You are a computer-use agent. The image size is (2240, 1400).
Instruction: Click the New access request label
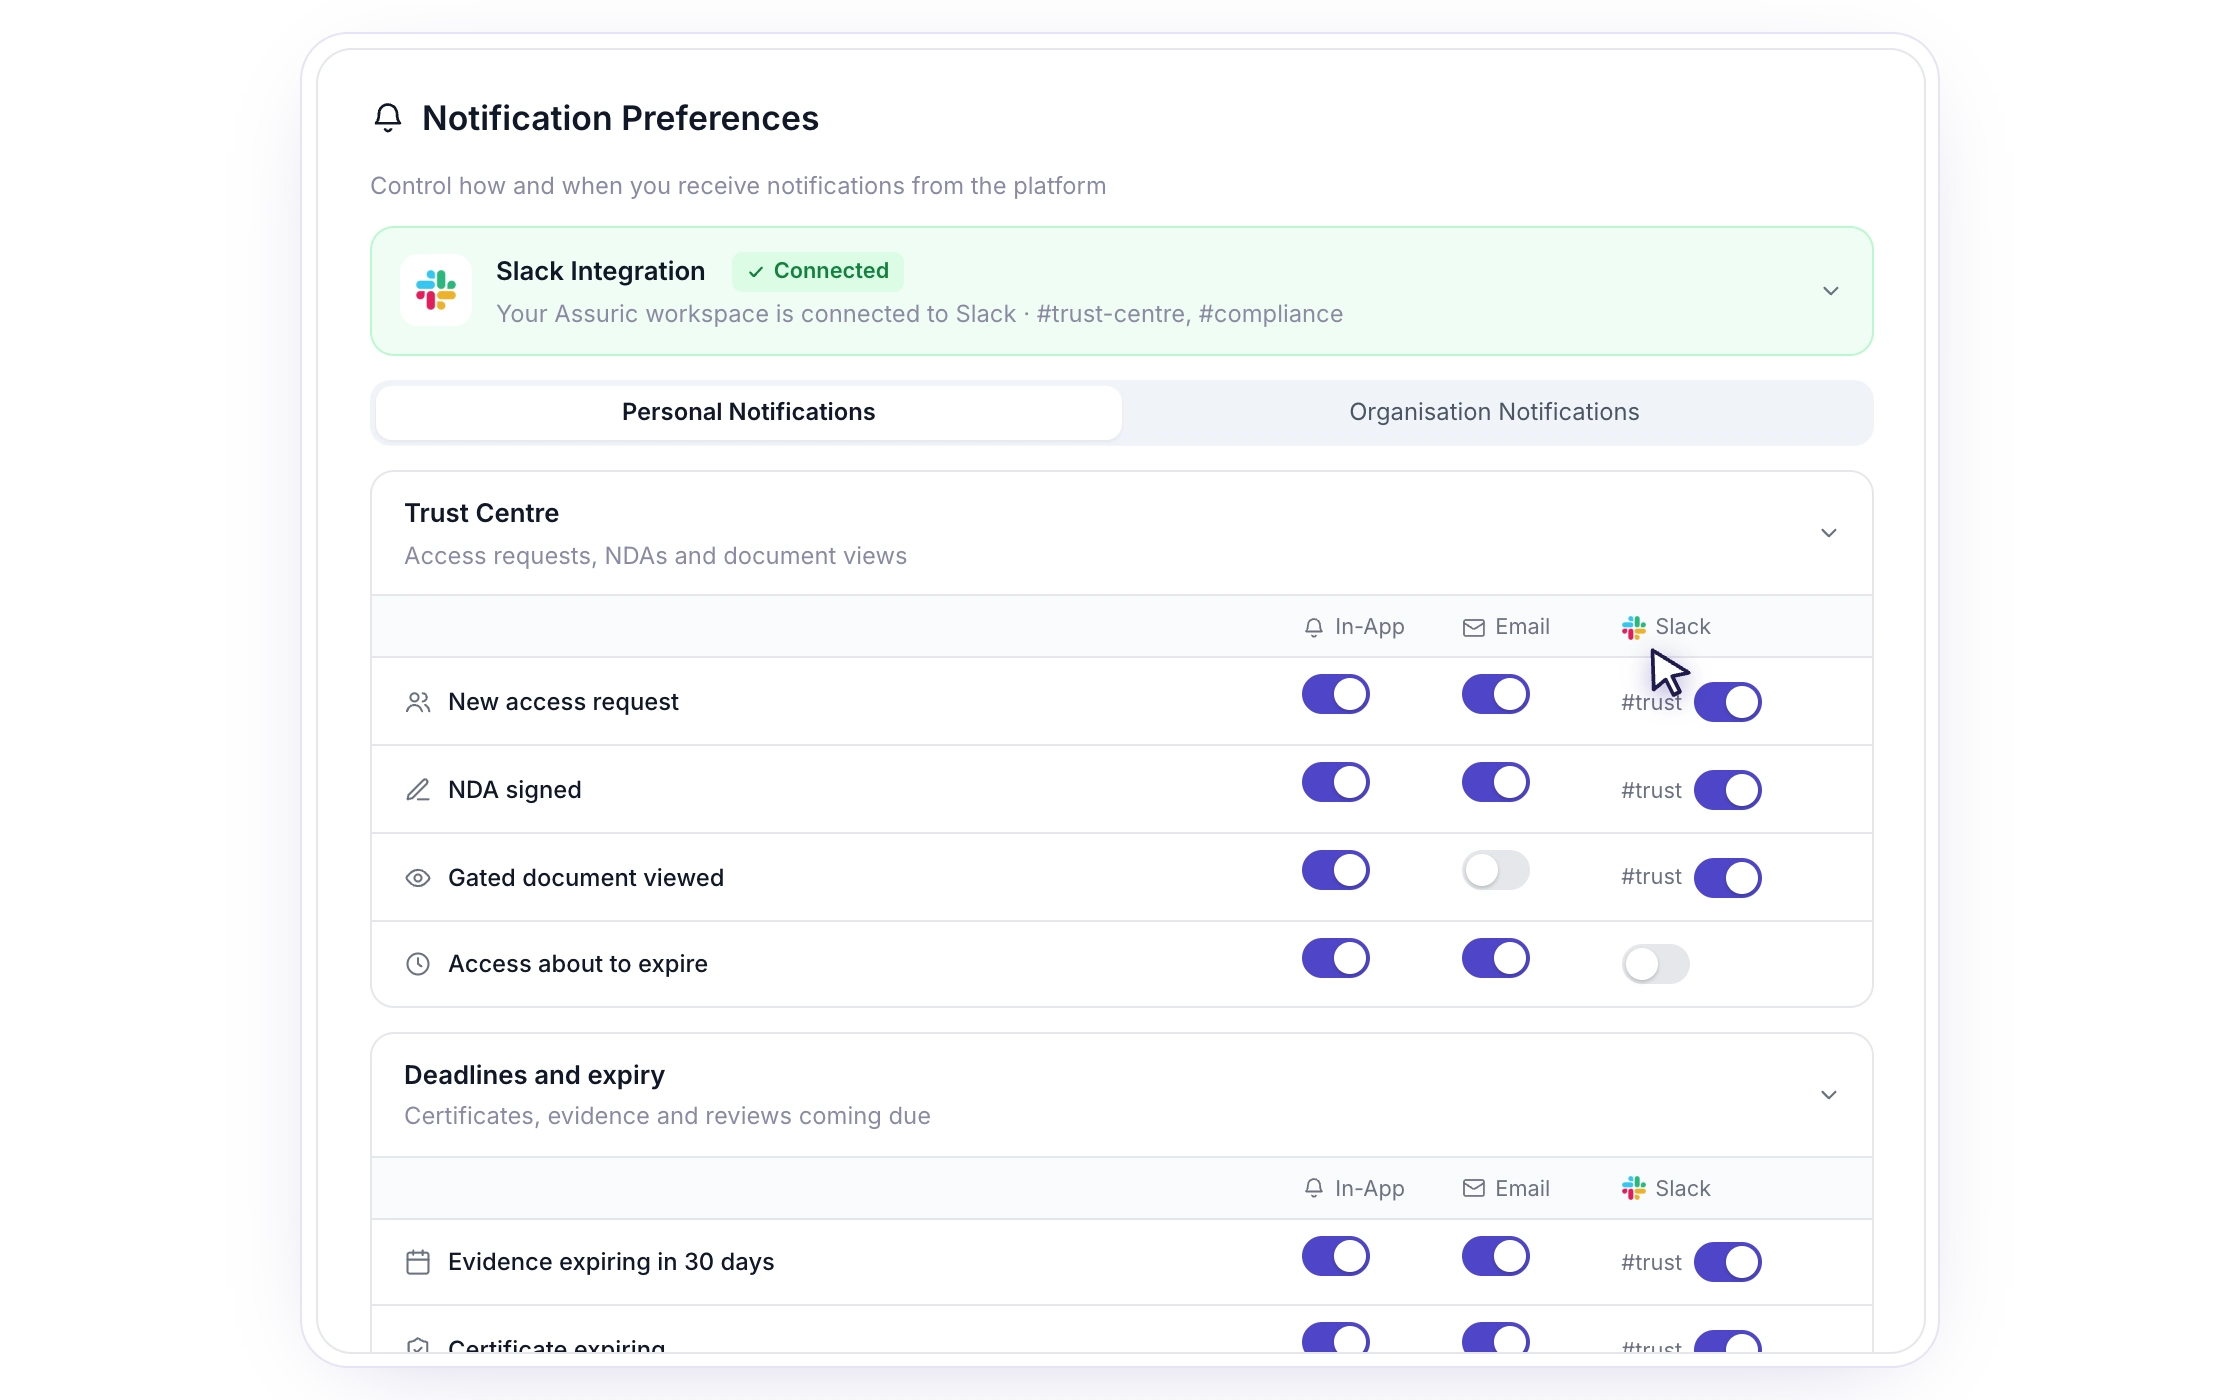coord(563,702)
